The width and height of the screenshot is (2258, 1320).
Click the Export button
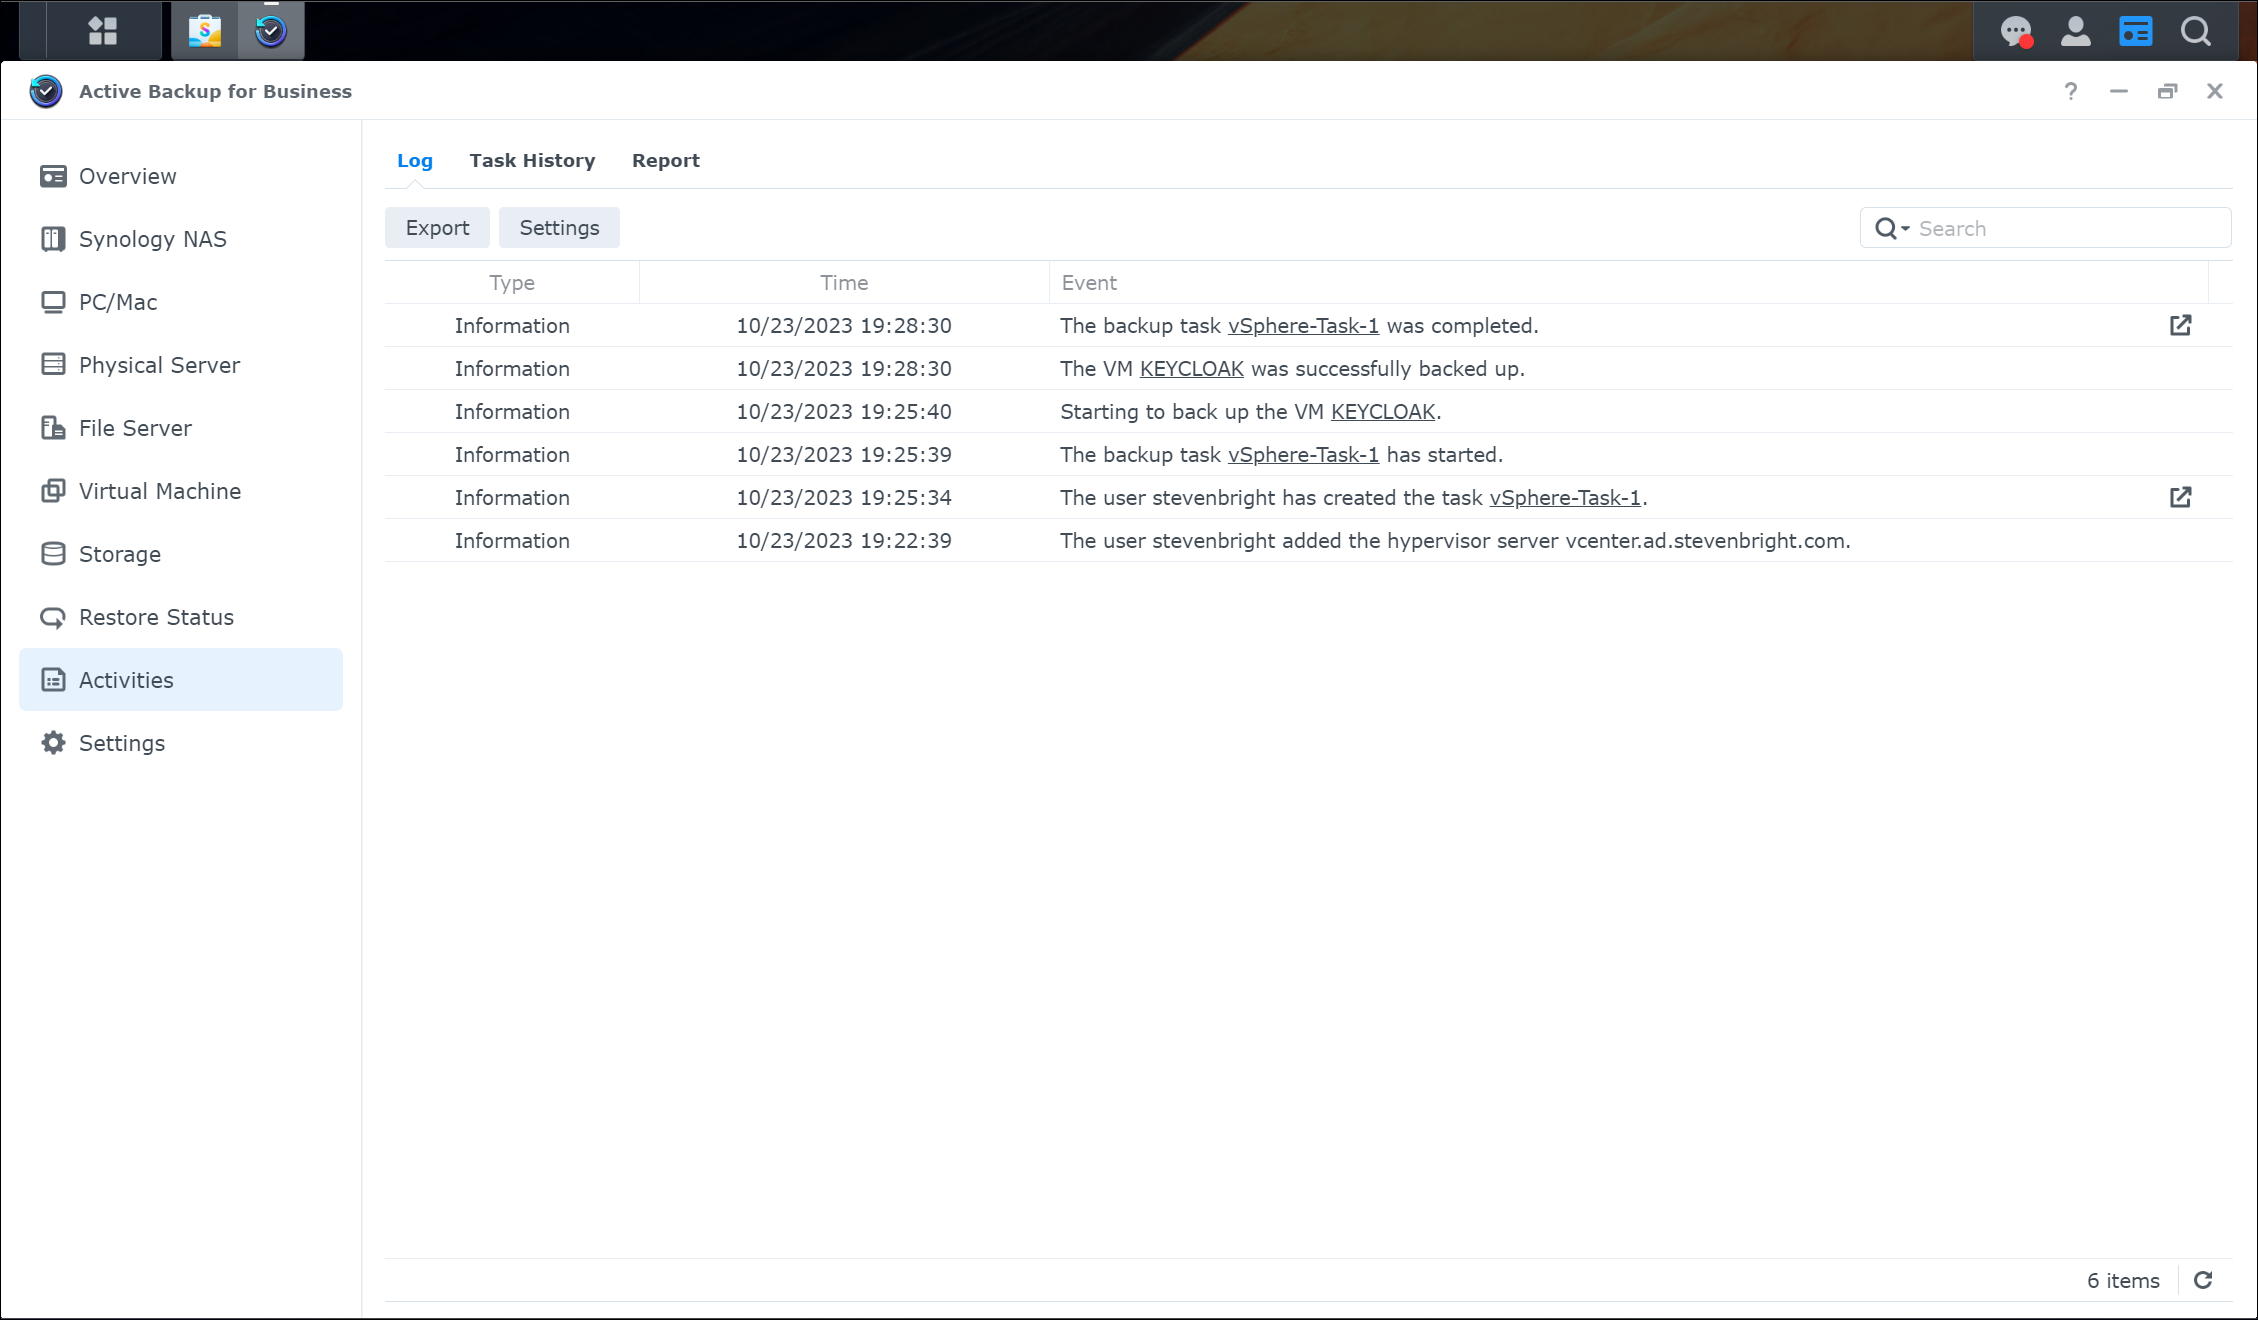[437, 228]
